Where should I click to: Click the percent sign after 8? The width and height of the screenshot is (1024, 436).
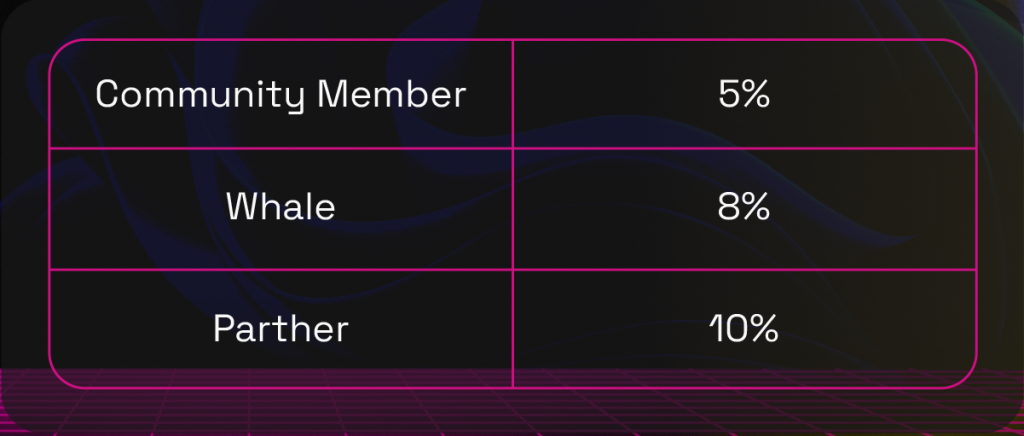[756, 208]
